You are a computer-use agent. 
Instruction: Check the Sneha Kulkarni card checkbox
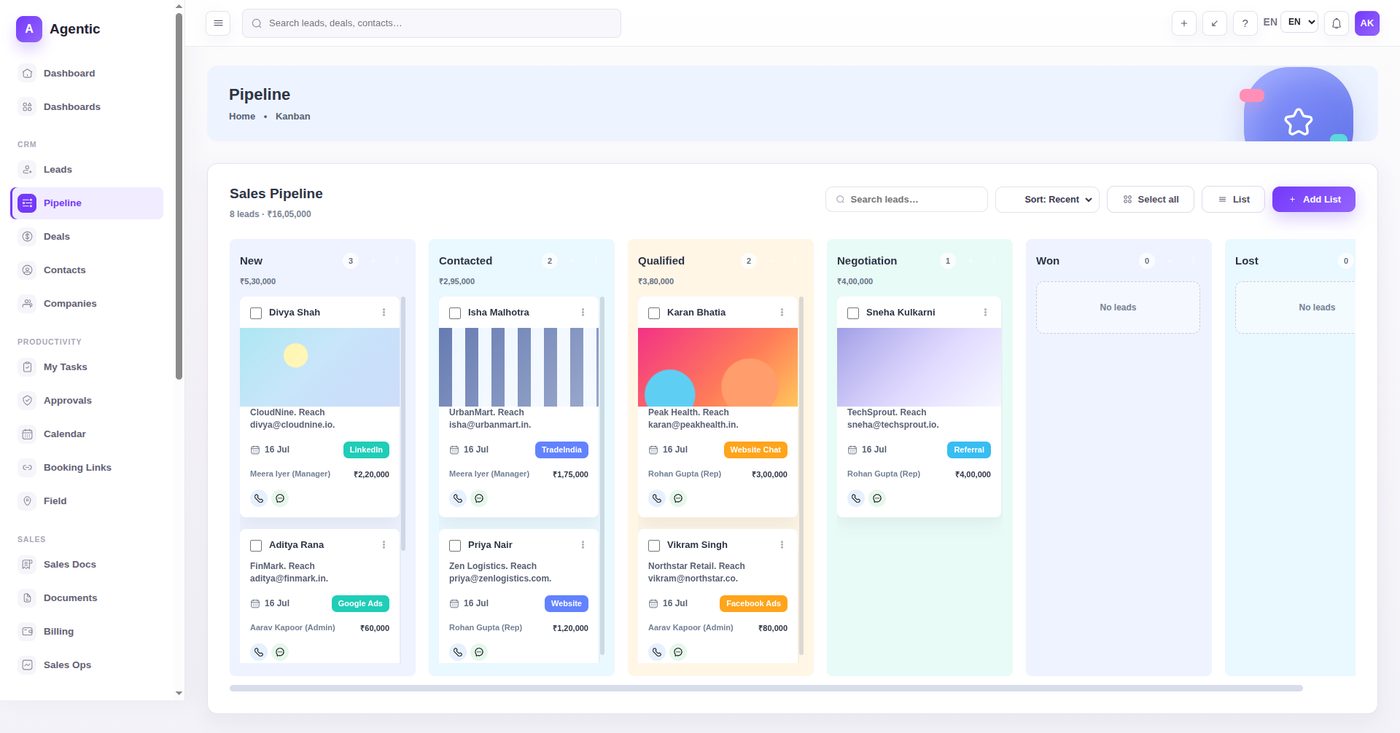pyautogui.click(x=853, y=313)
